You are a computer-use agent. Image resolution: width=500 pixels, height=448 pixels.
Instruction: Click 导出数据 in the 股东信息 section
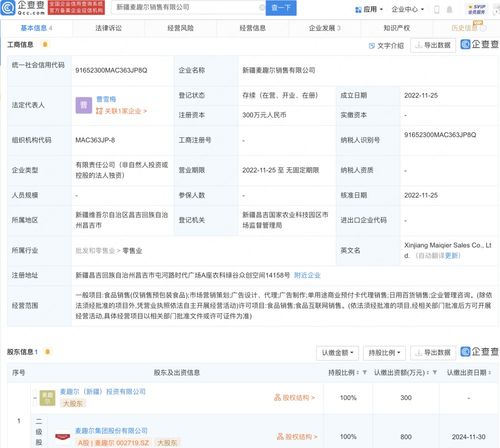pos(433,353)
